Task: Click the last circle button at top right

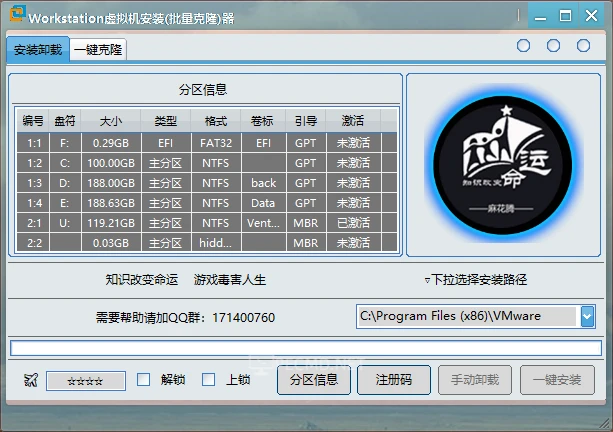Action: [583, 46]
